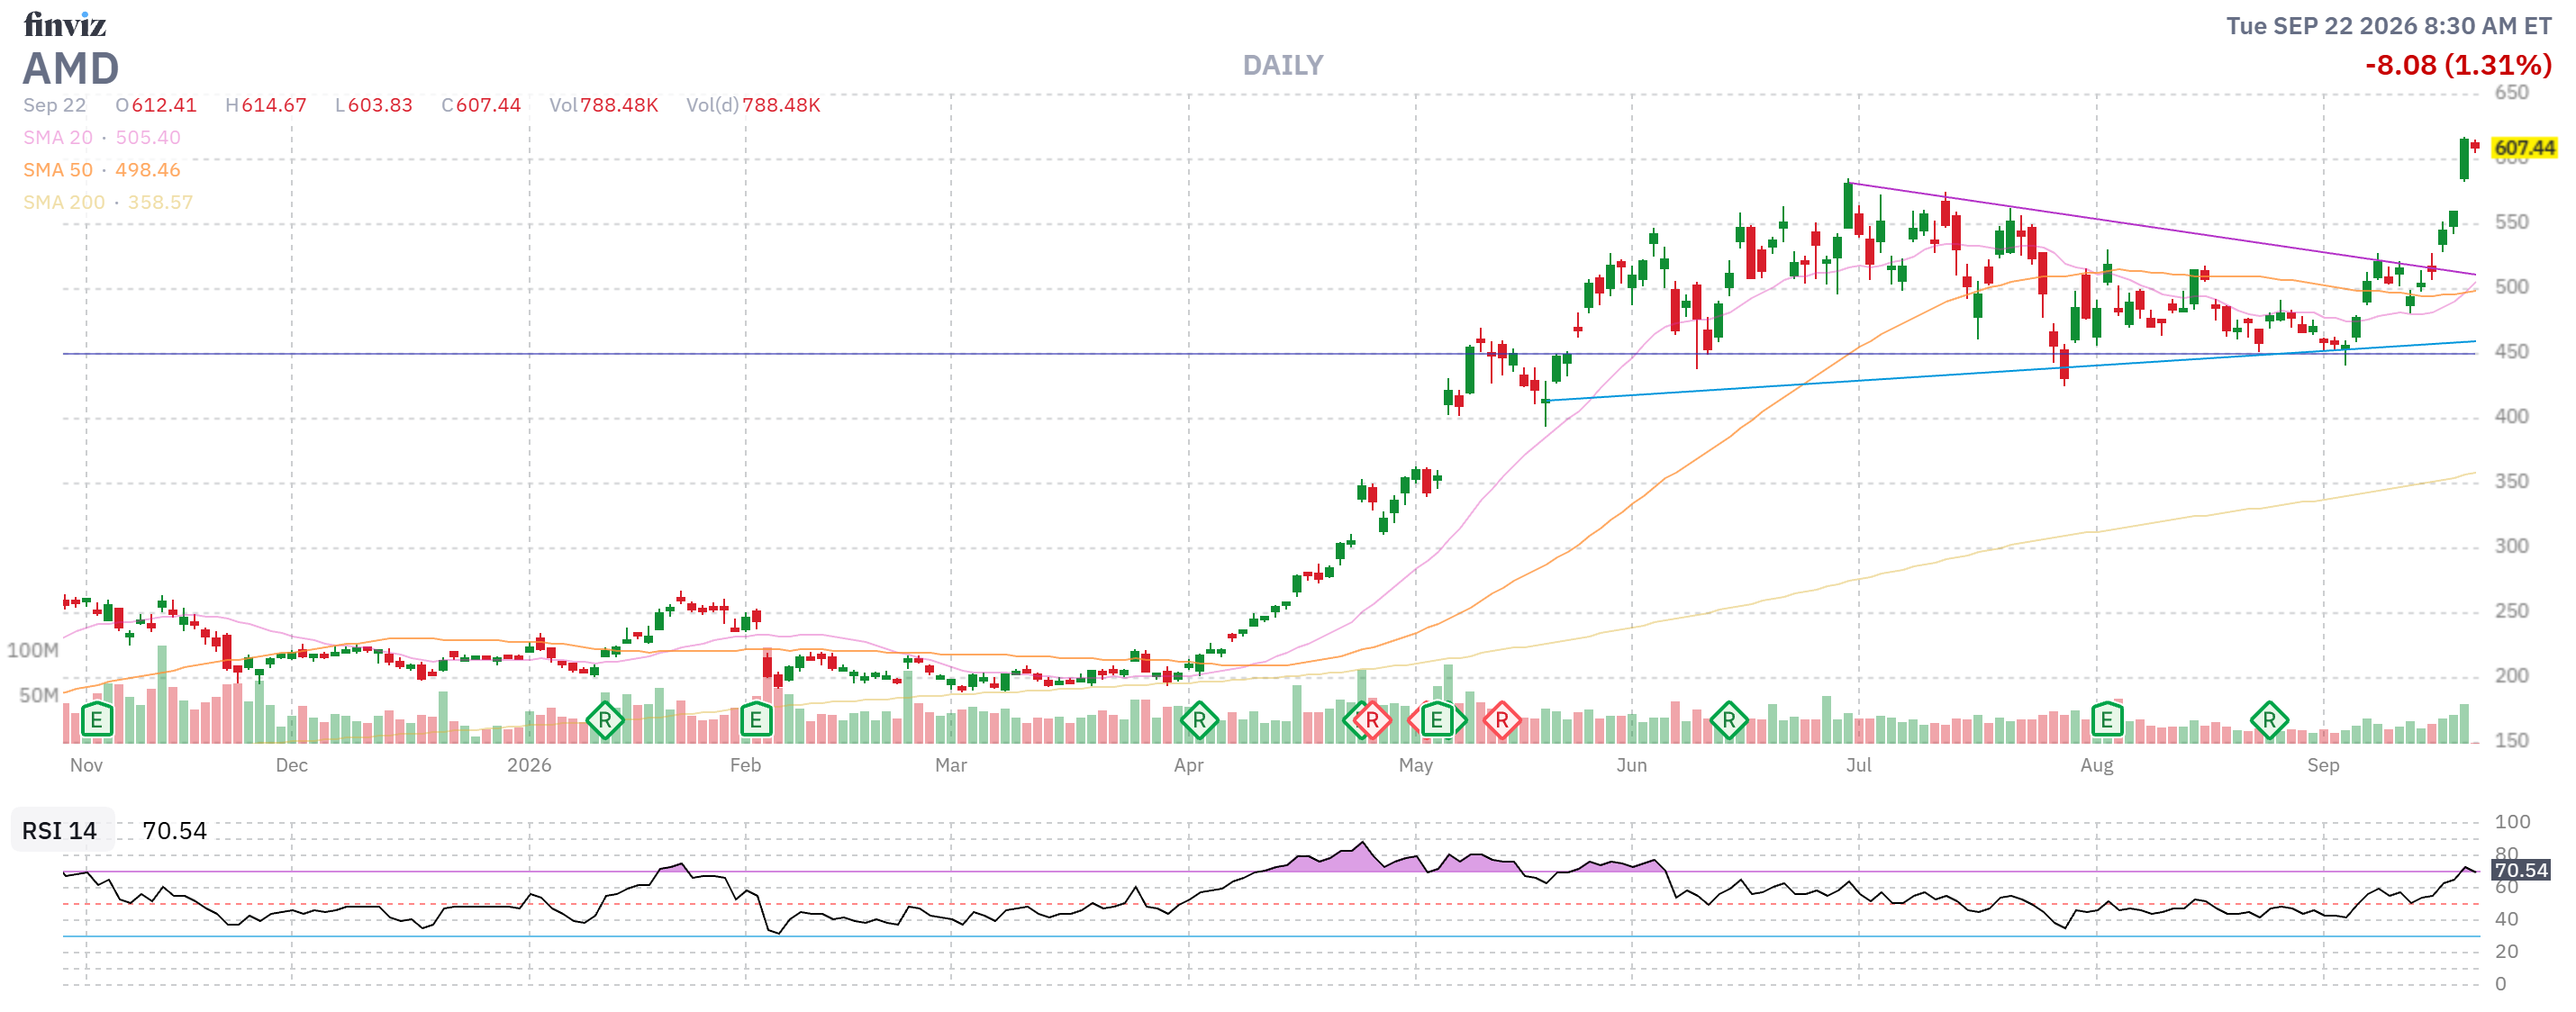The image size is (2576, 1012).
Task: Open the earnings E marker in early August
Action: coord(2107,719)
